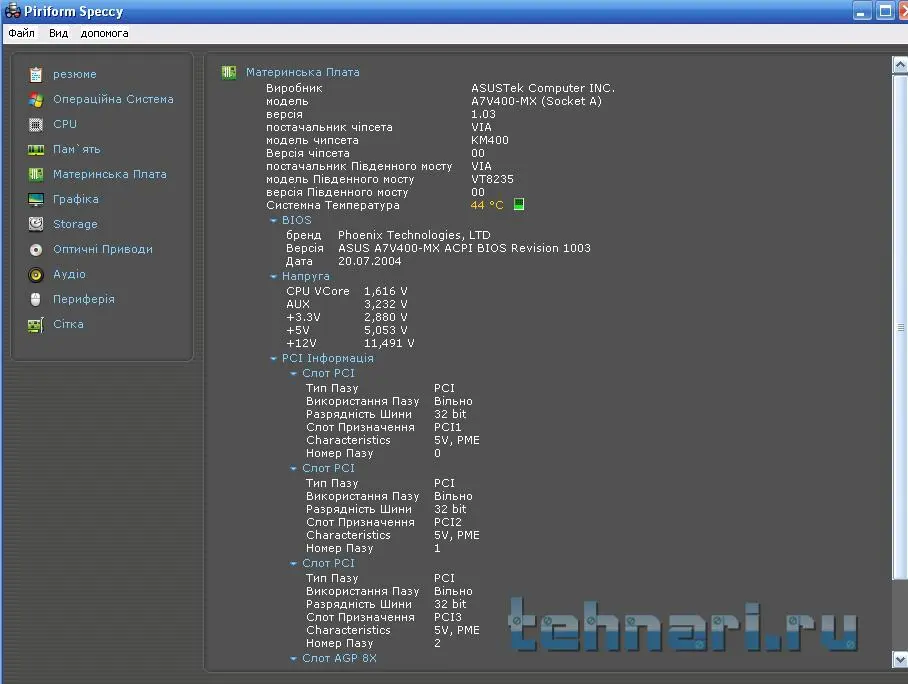
Task: Click the A7V400-MX (Socket A) model value
Action: pyautogui.click(x=536, y=101)
